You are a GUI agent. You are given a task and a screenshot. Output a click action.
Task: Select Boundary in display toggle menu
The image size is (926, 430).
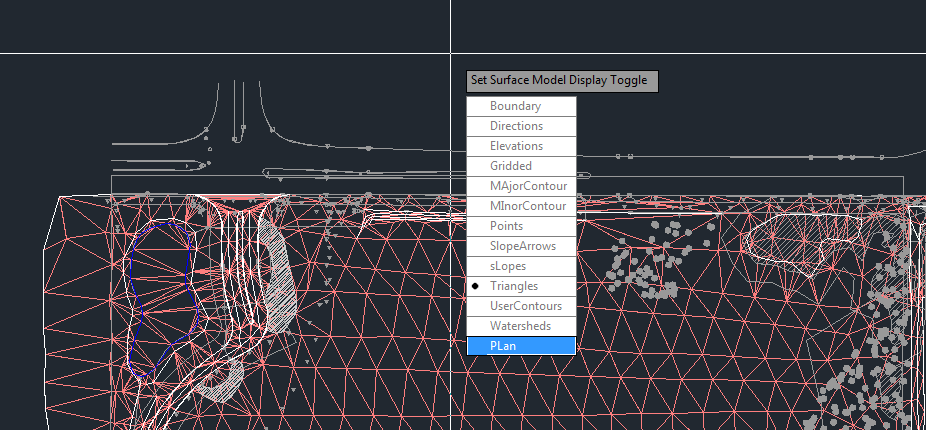[x=521, y=106]
